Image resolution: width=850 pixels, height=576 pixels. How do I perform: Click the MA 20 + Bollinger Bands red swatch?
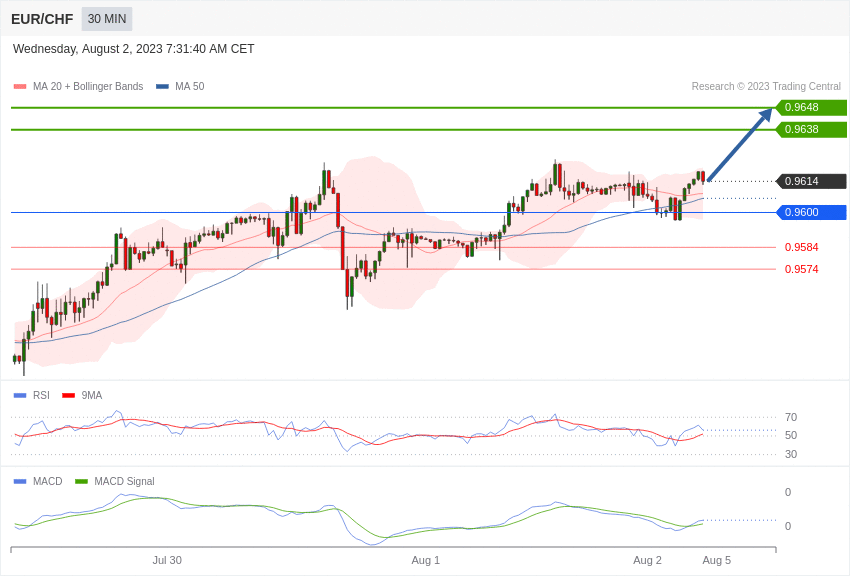(x=20, y=87)
